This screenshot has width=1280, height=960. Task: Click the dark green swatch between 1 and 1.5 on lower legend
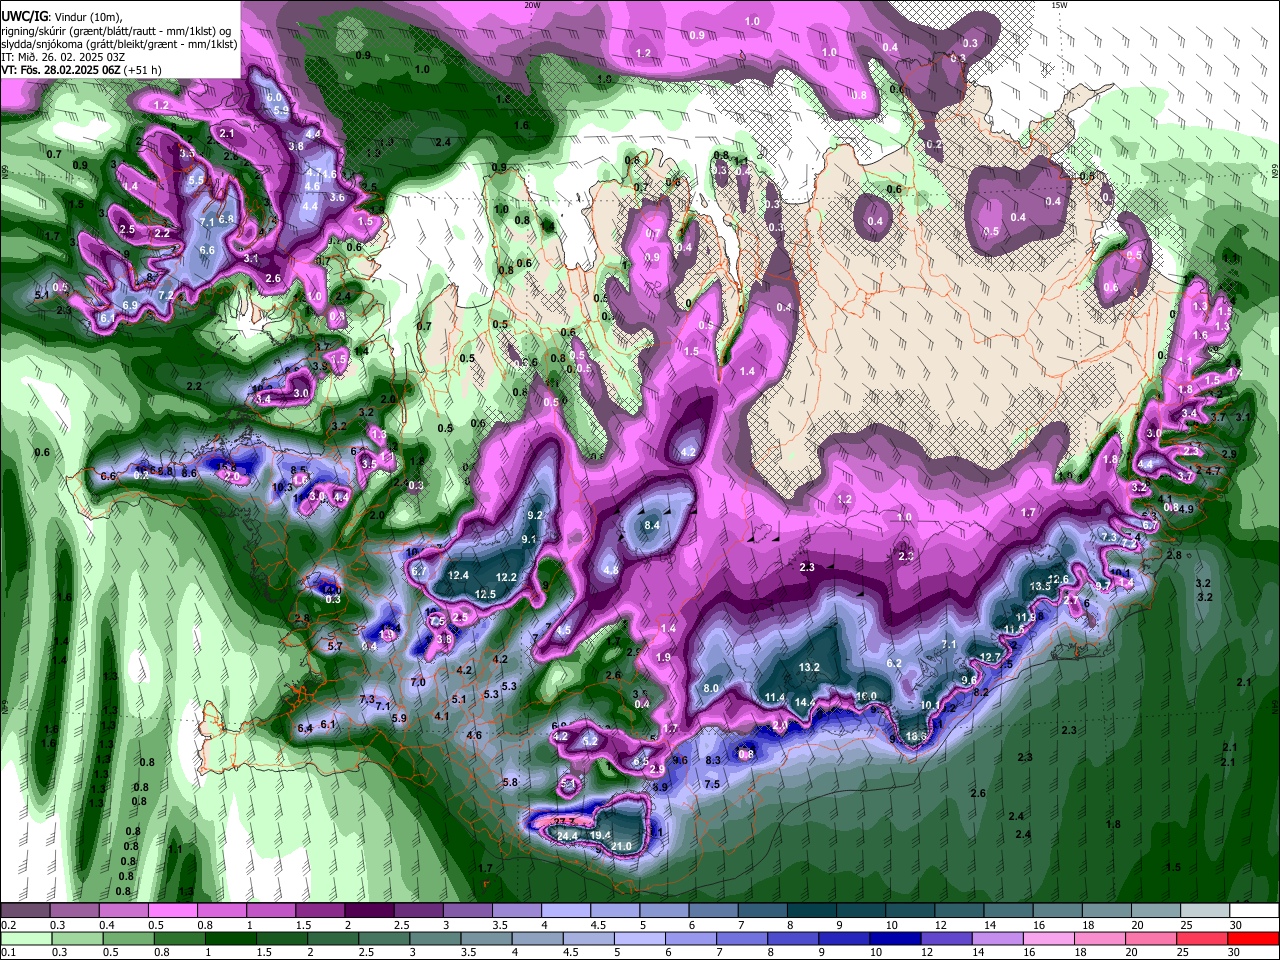tap(229, 938)
